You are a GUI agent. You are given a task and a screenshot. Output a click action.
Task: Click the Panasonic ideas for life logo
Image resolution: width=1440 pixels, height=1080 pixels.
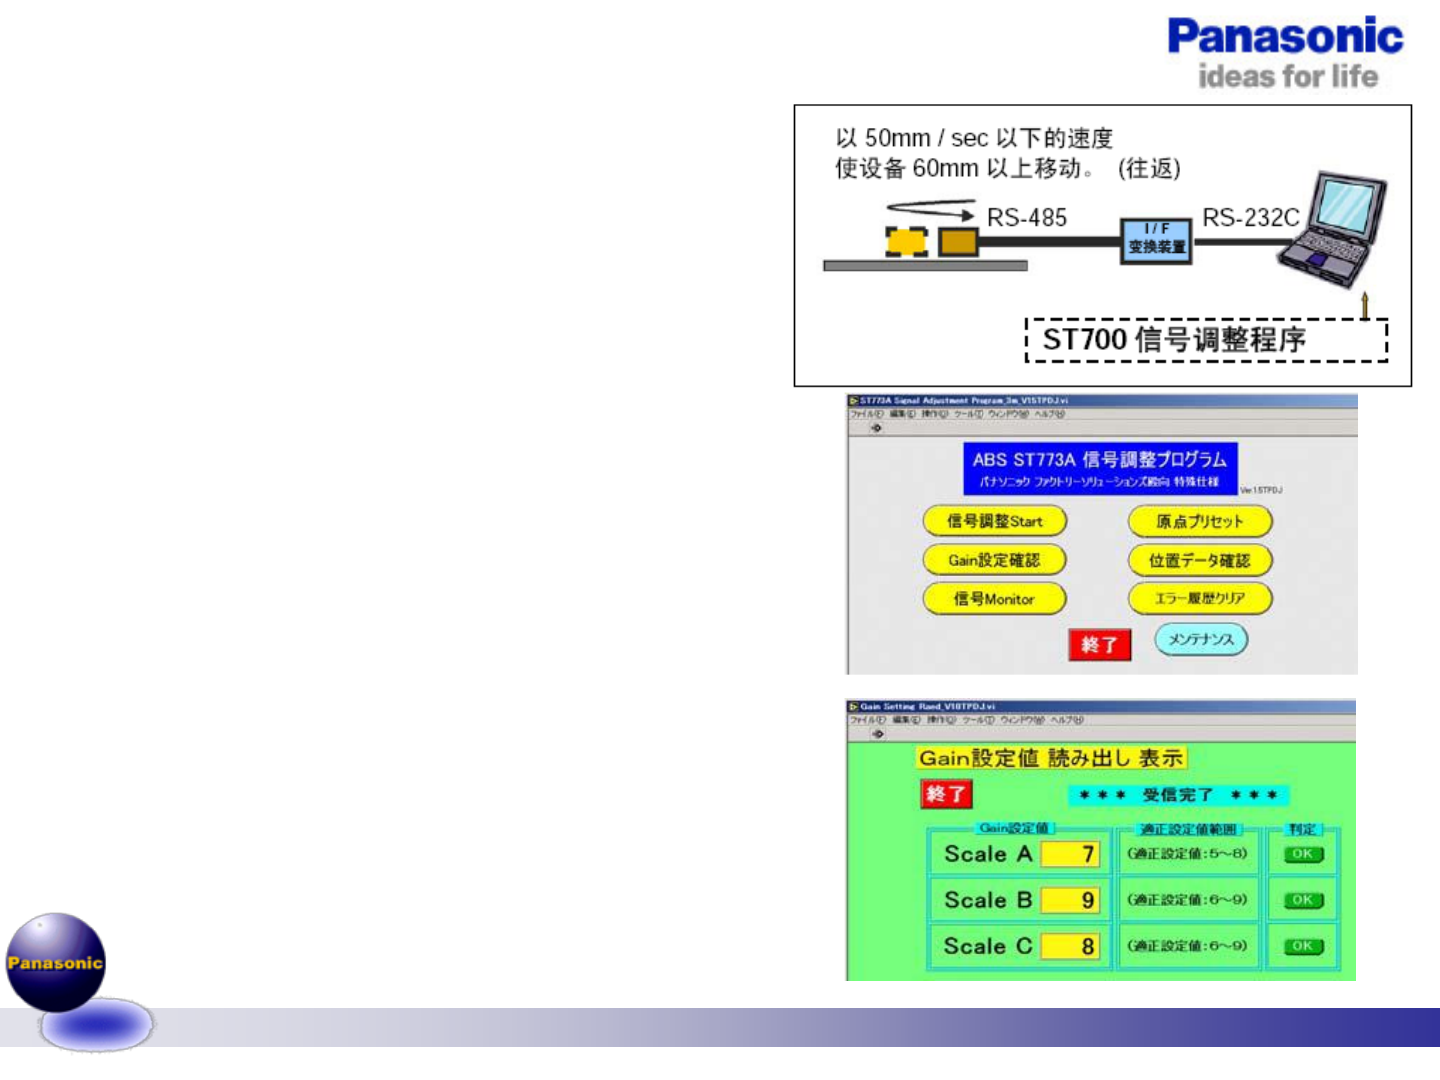tap(1286, 54)
